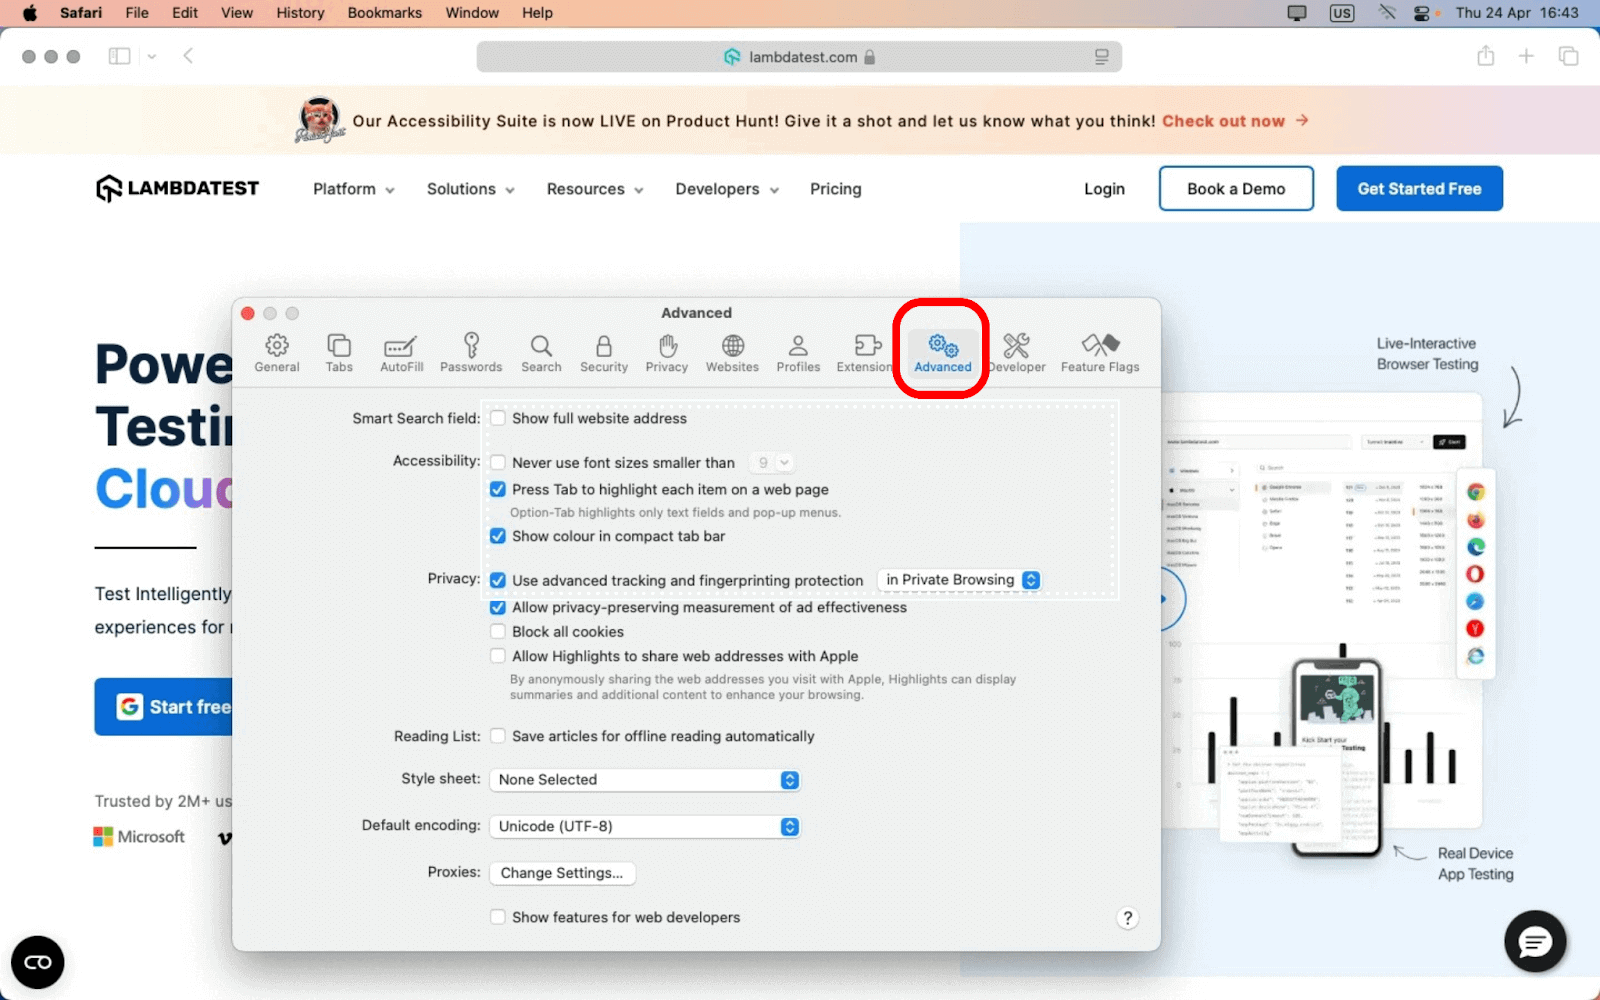
Task: Open the General settings pane
Action: click(277, 354)
